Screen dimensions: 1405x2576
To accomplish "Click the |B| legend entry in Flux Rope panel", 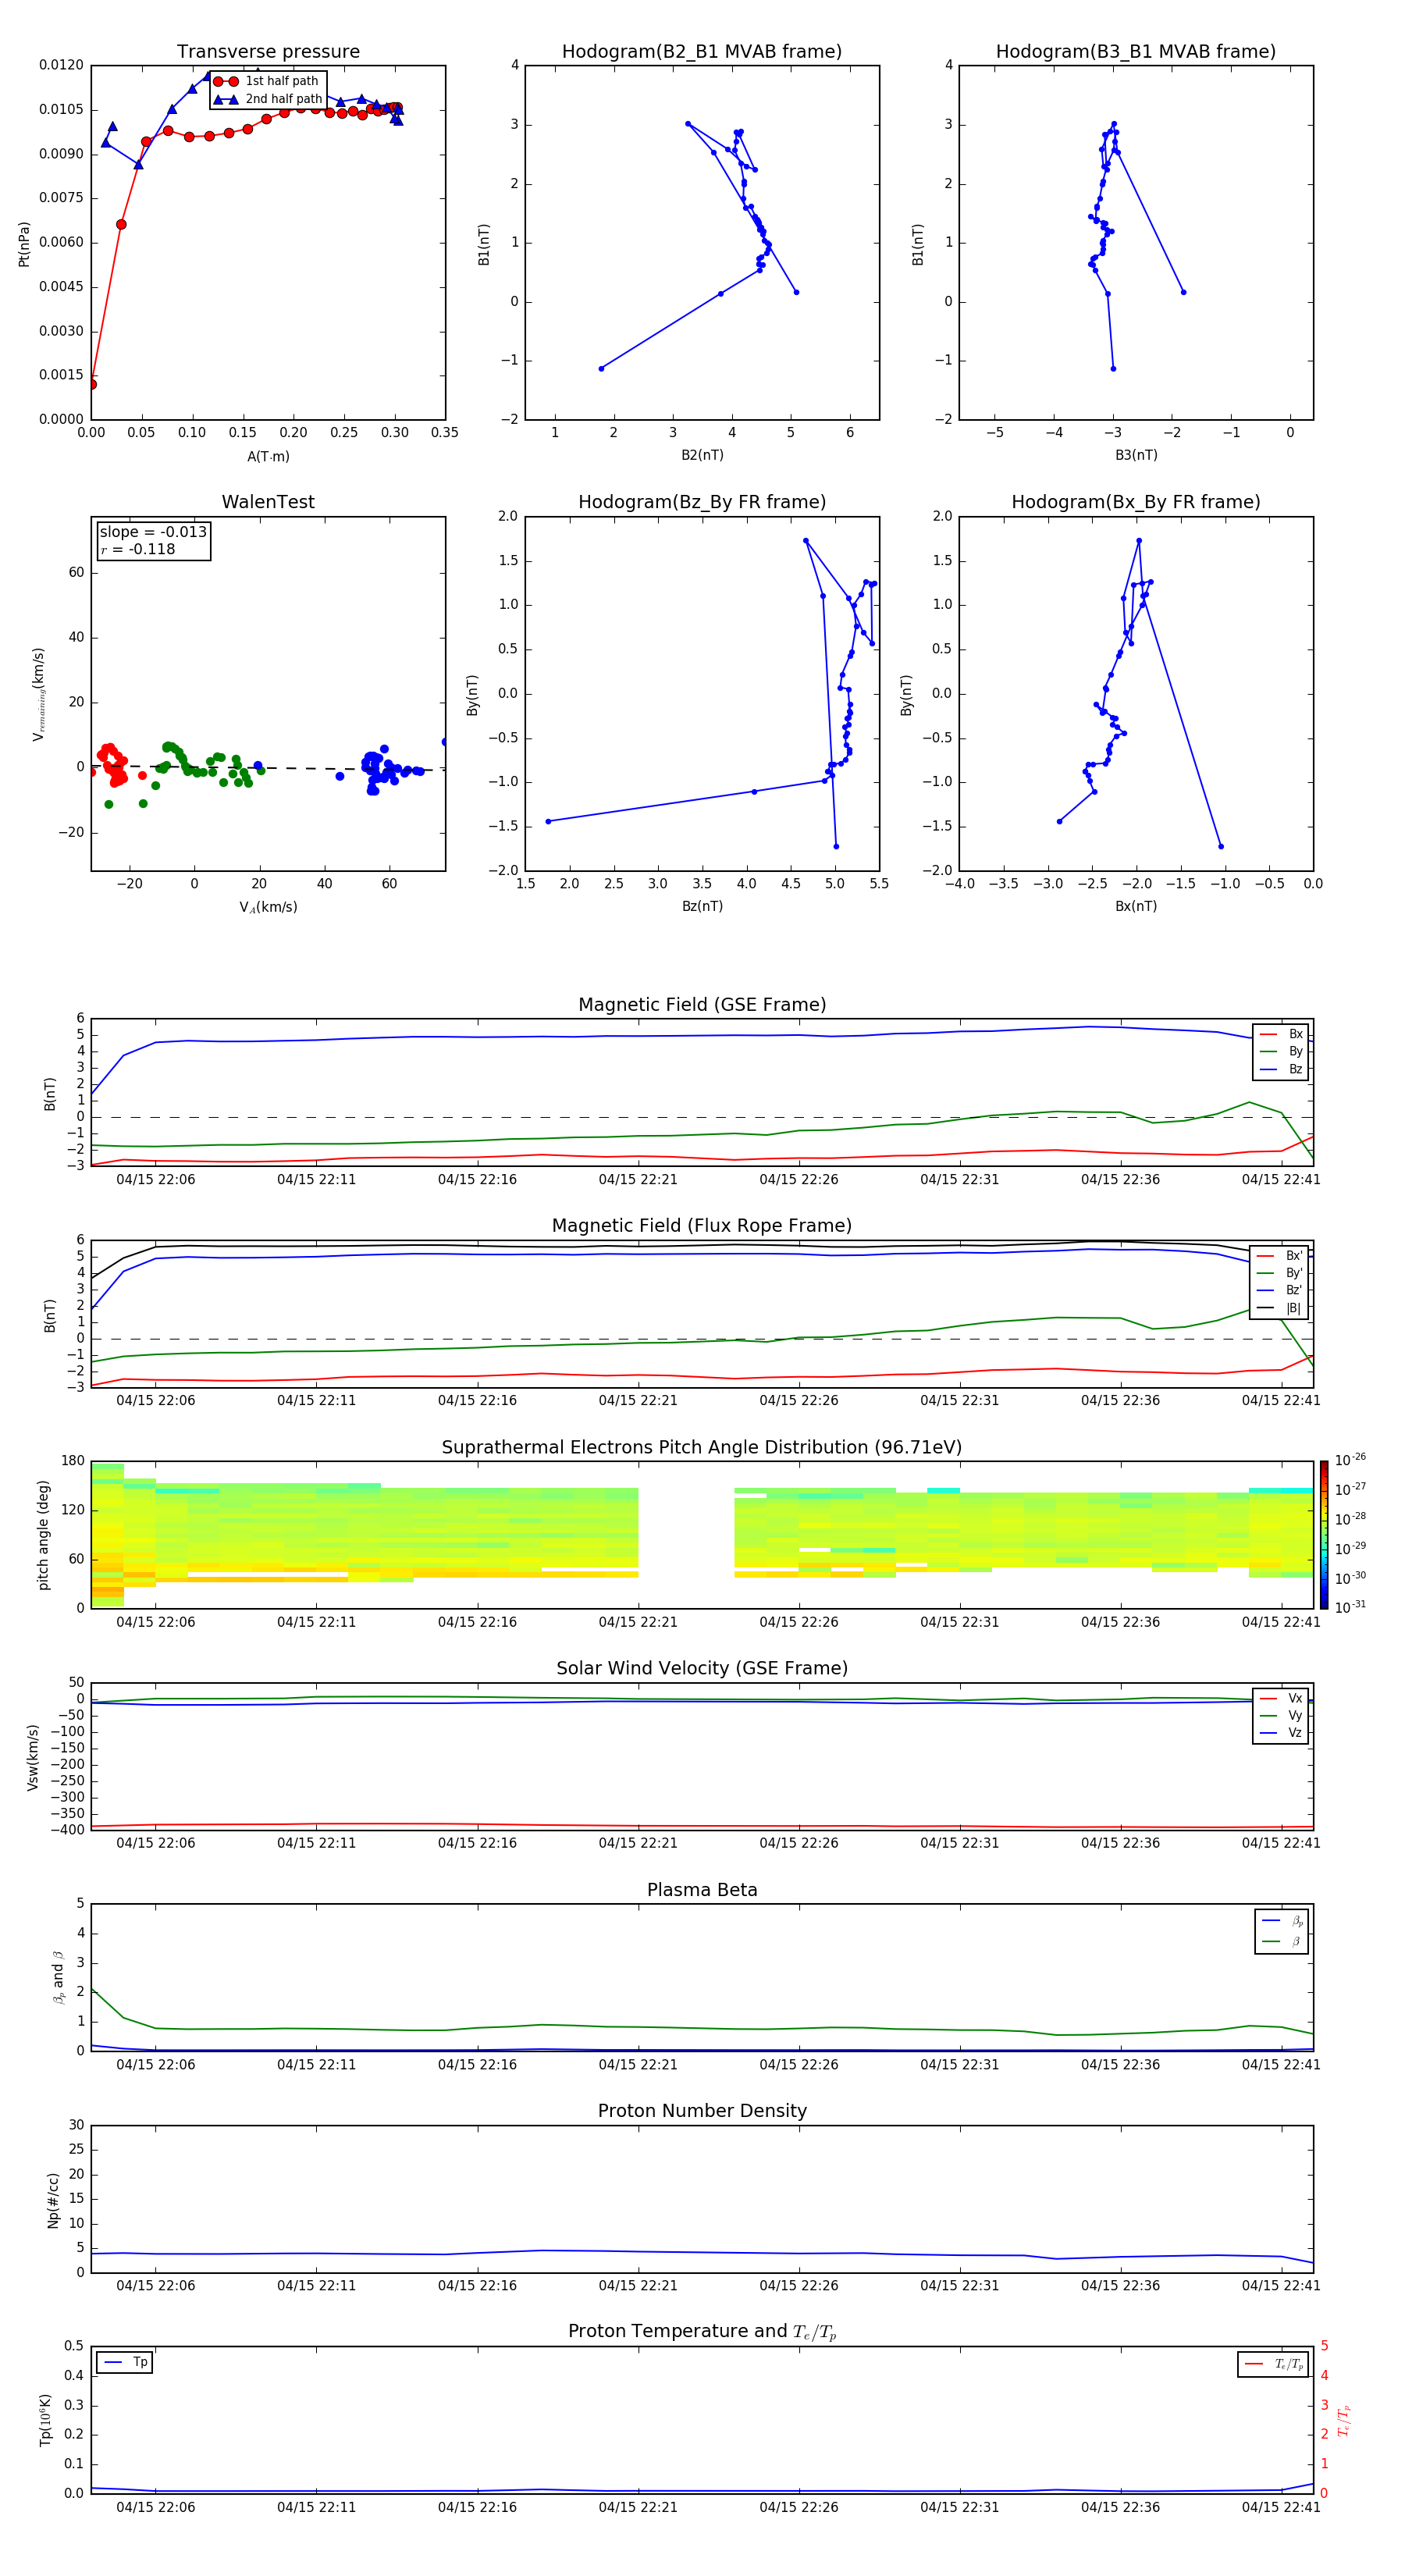I will (1280, 1308).
